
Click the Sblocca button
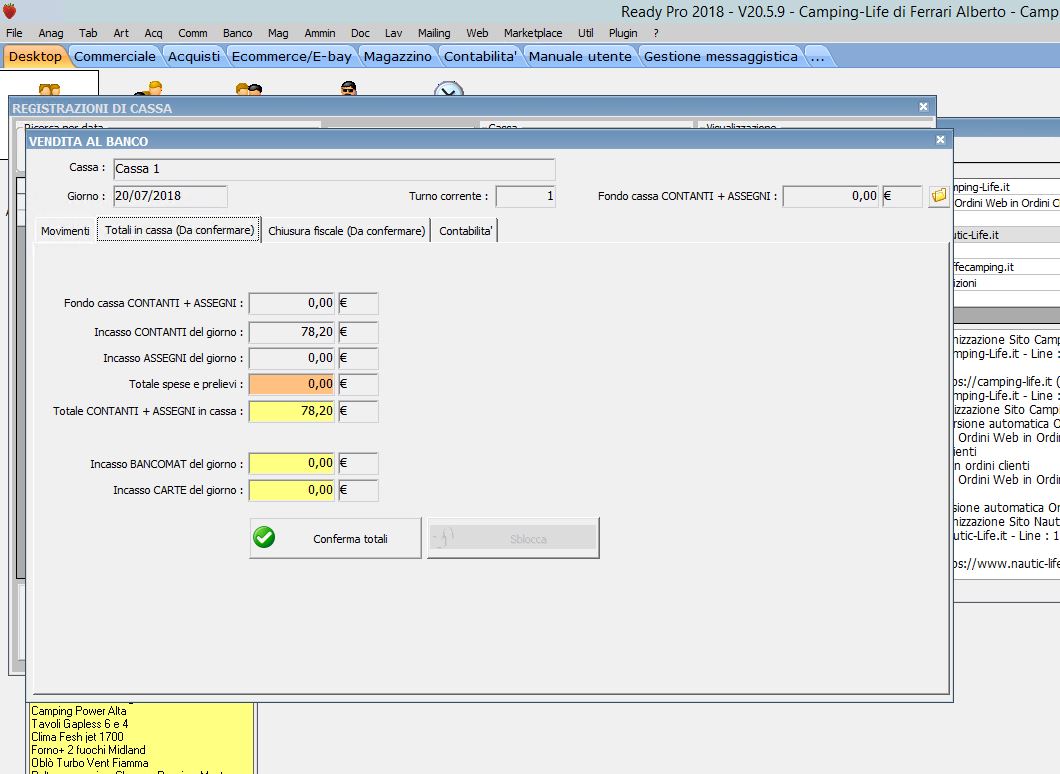pyautogui.click(x=513, y=538)
